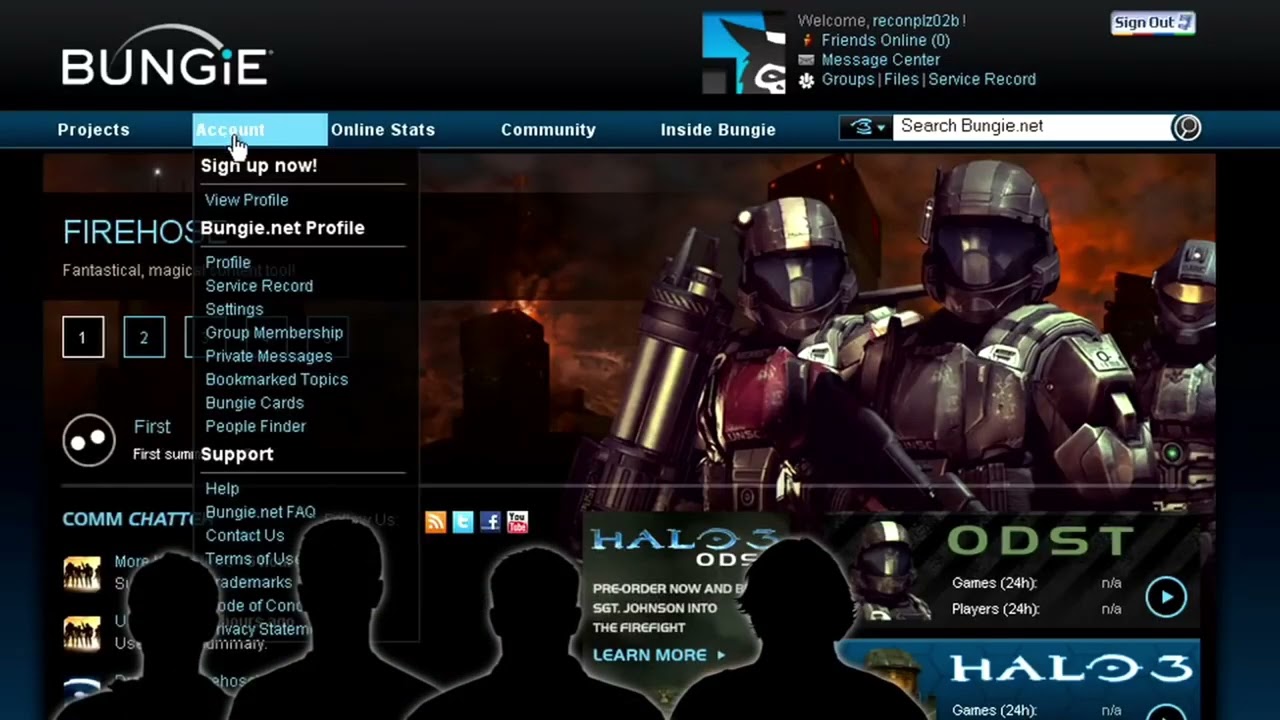Open the Service Record header link
This screenshot has height=720, width=1280.
[x=982, y=79]
